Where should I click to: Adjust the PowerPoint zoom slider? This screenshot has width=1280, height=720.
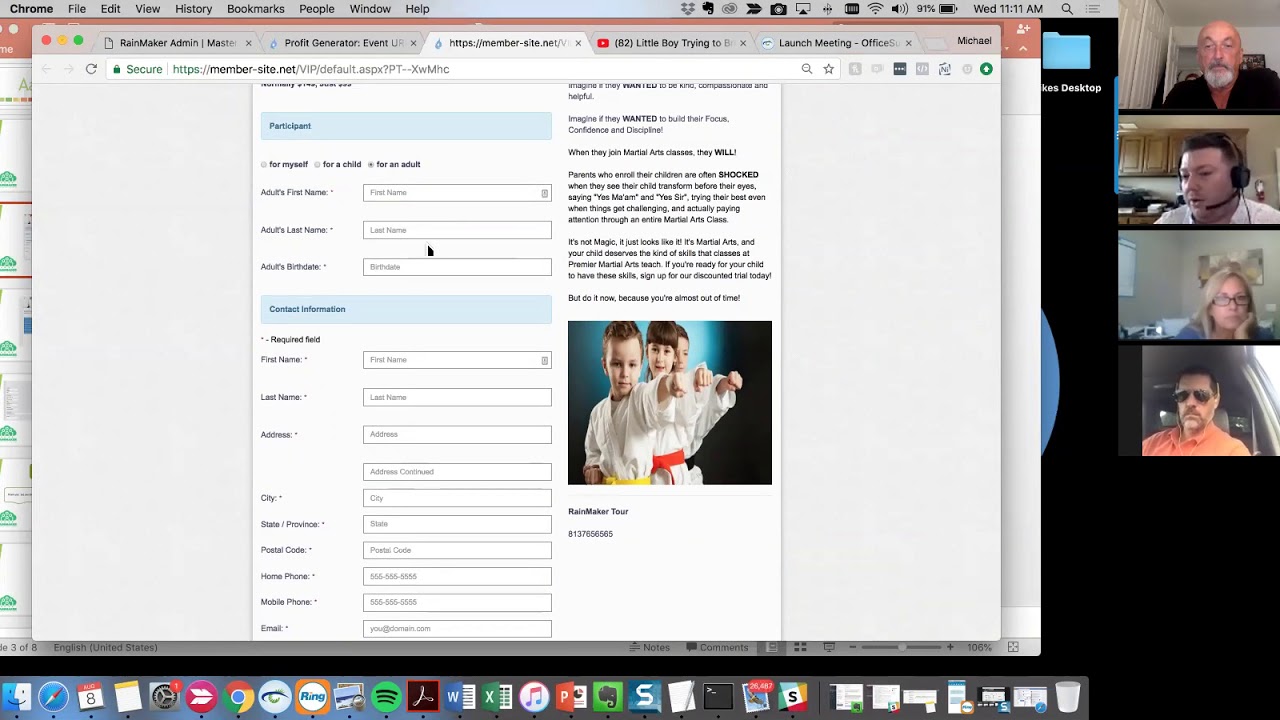tap(901, 647)
